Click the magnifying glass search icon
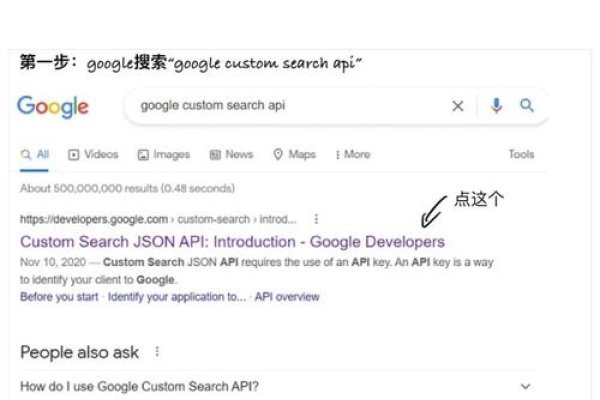This screenshot has height=400, width=600. coord(527,106)
